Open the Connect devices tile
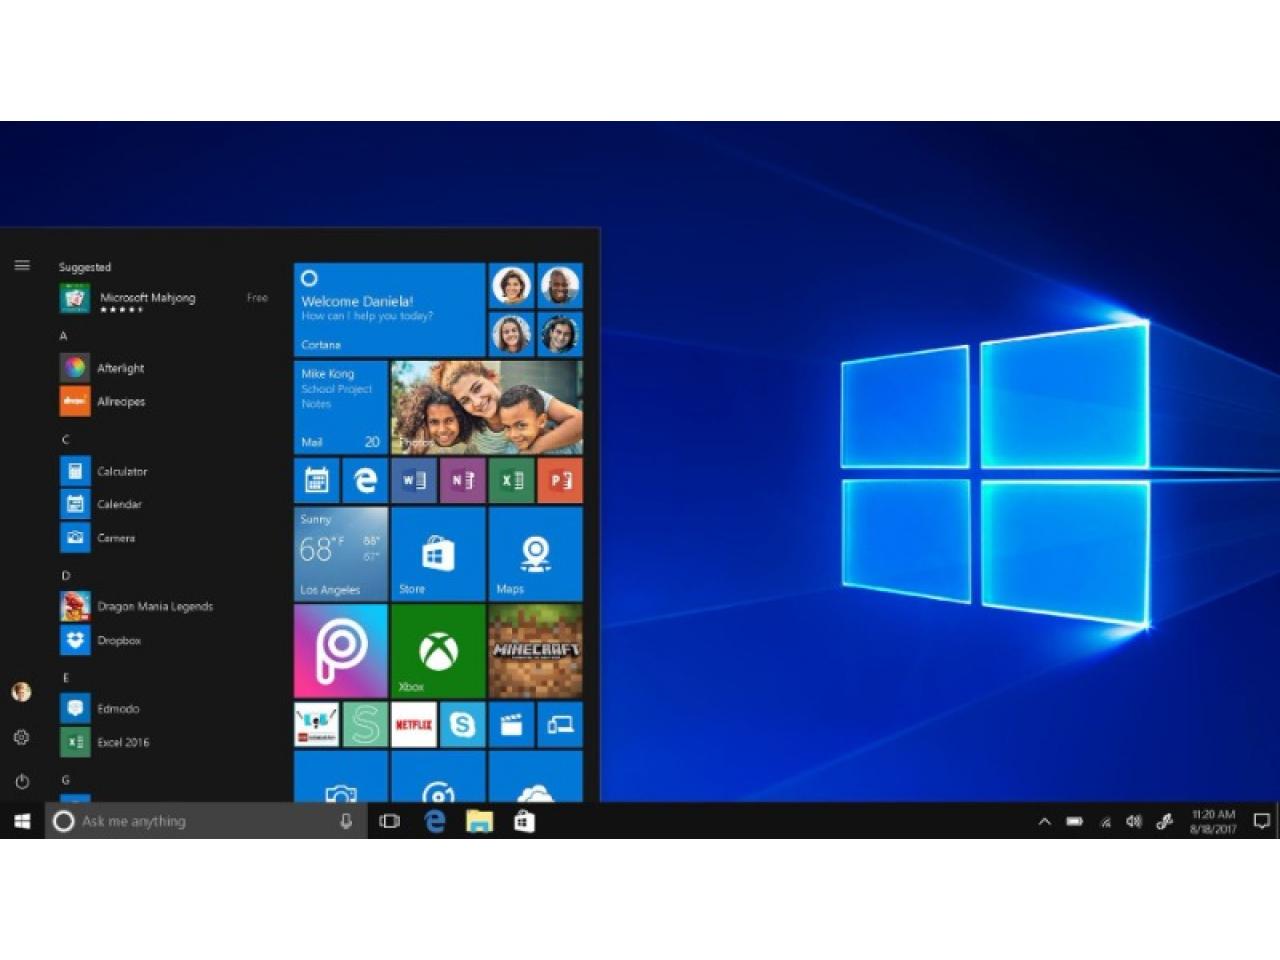The image size is (1280, 960). [560, 724]
